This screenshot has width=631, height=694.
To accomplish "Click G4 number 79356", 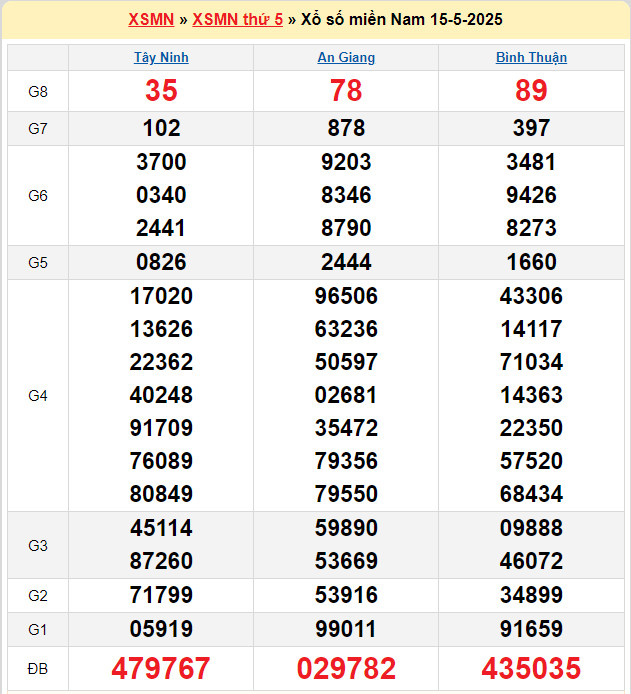I will [x=346, y=461].
